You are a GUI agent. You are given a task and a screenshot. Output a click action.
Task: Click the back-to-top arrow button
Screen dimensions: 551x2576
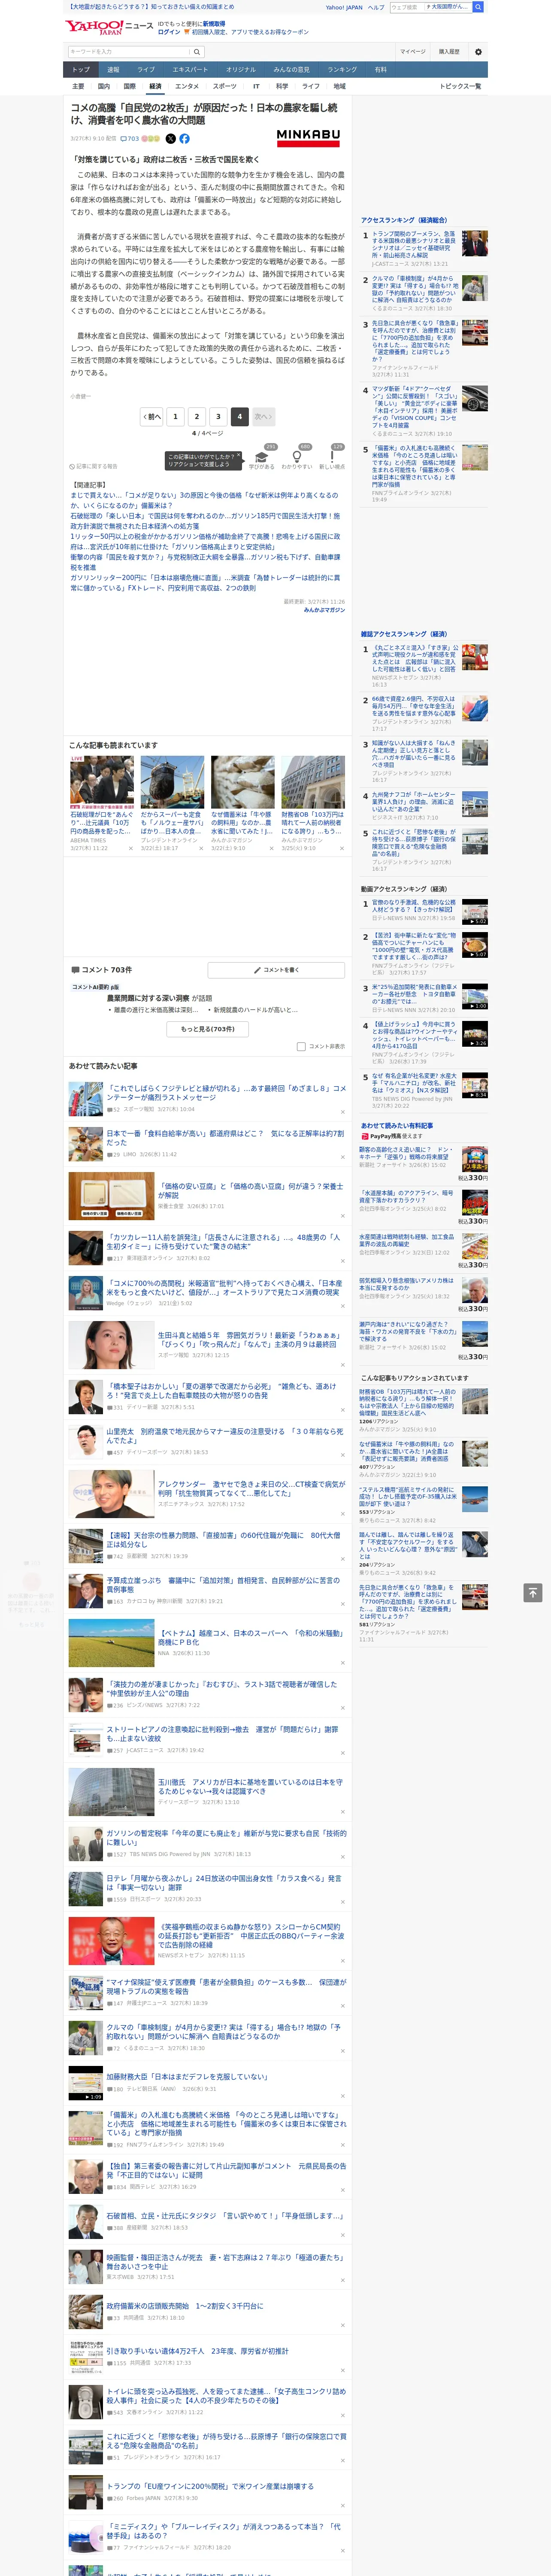click(533, 1593)
